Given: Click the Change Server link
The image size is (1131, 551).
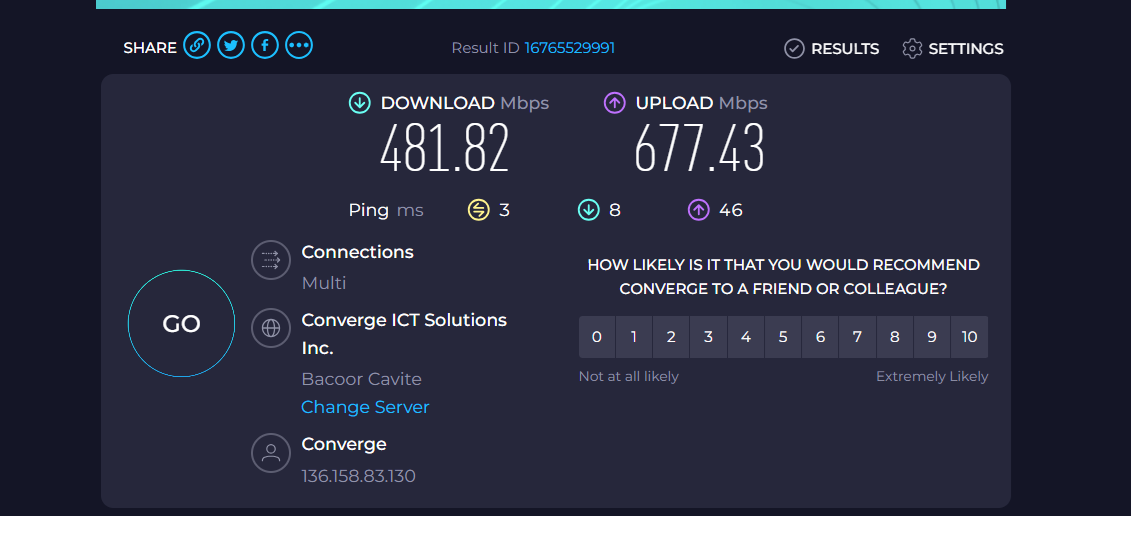Looking at the screenshot, I should pyautogui.click(x=365, y=407).
